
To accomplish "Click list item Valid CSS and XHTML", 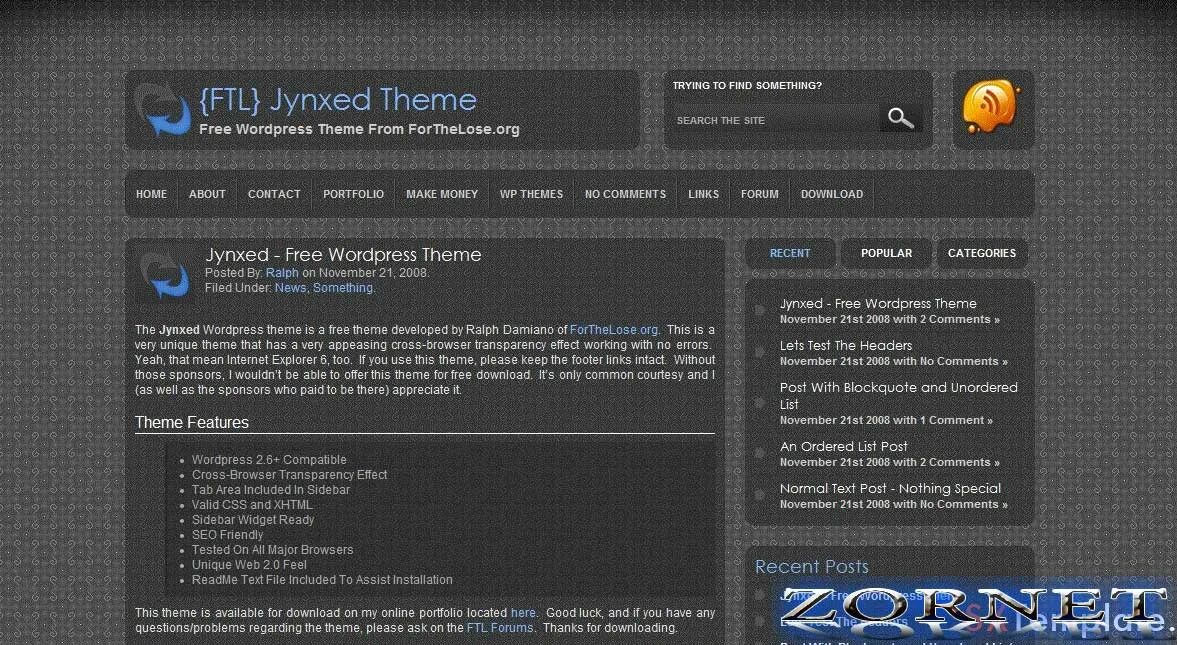I will [251, 505].
